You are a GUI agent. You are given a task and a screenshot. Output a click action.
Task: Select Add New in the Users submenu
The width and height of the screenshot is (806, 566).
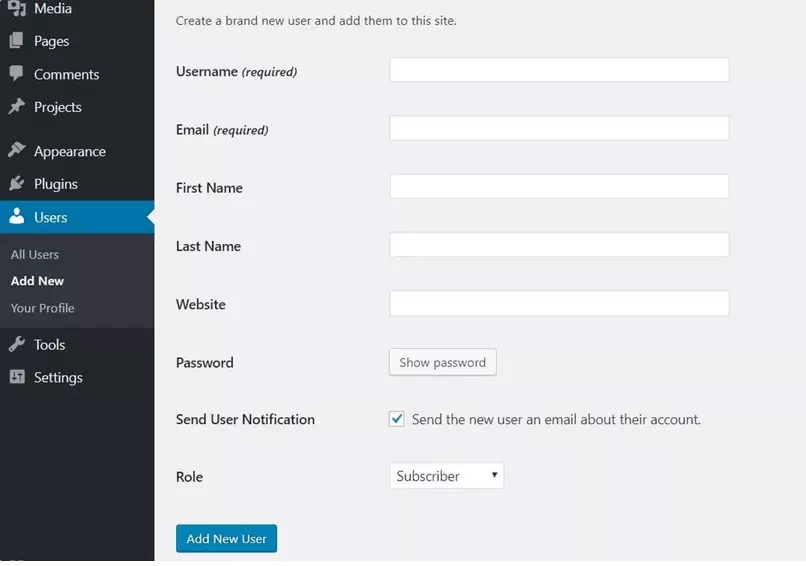37,281
